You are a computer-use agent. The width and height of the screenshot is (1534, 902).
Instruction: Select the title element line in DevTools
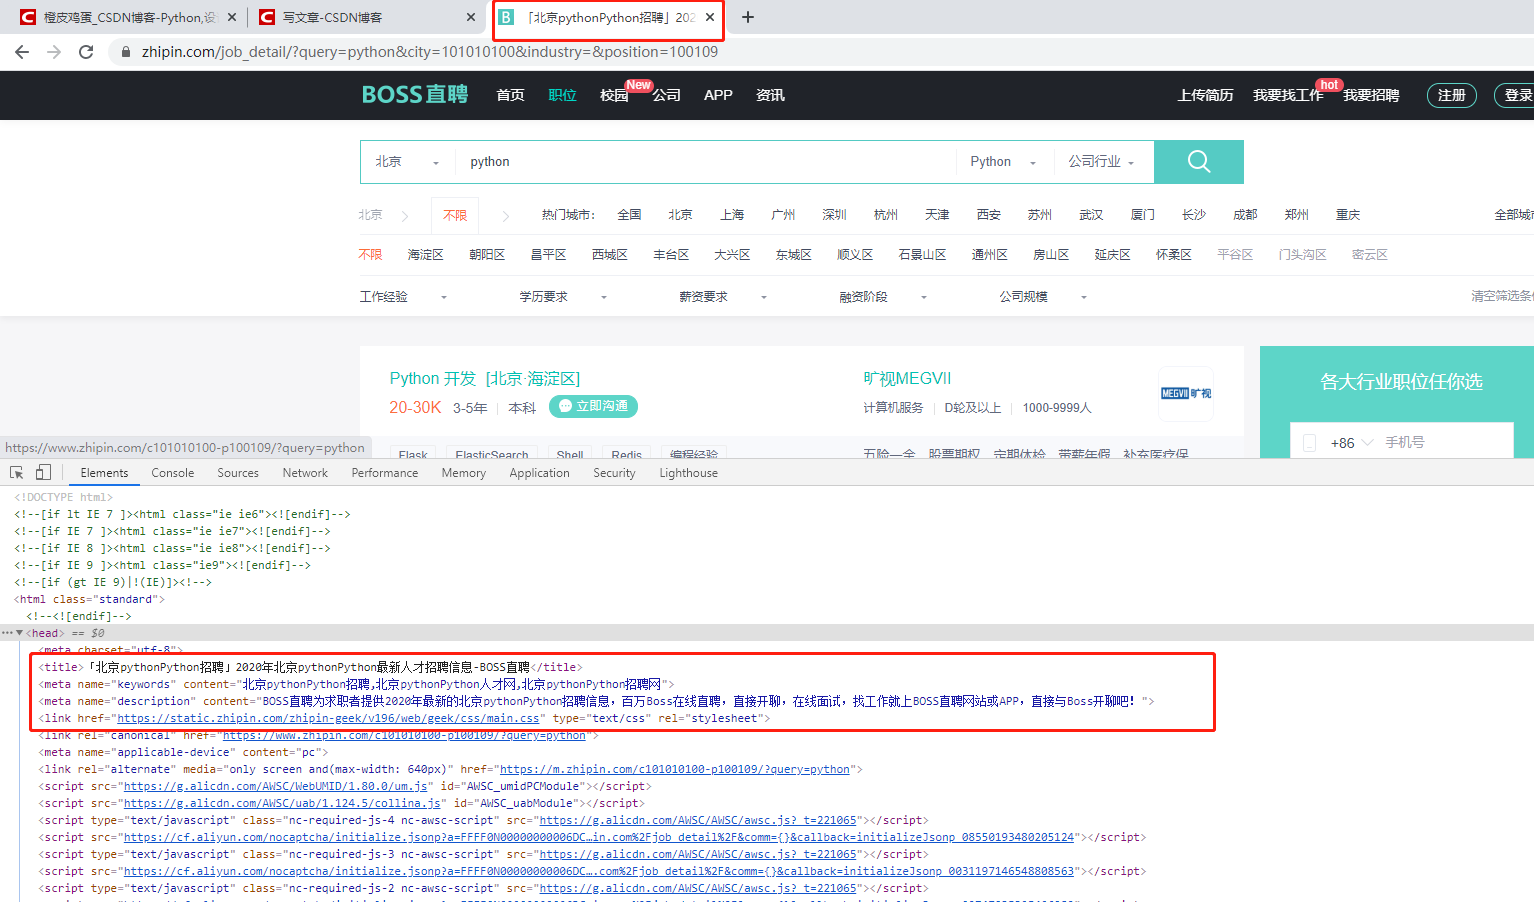pyautogui.click(x=310, y=667)
